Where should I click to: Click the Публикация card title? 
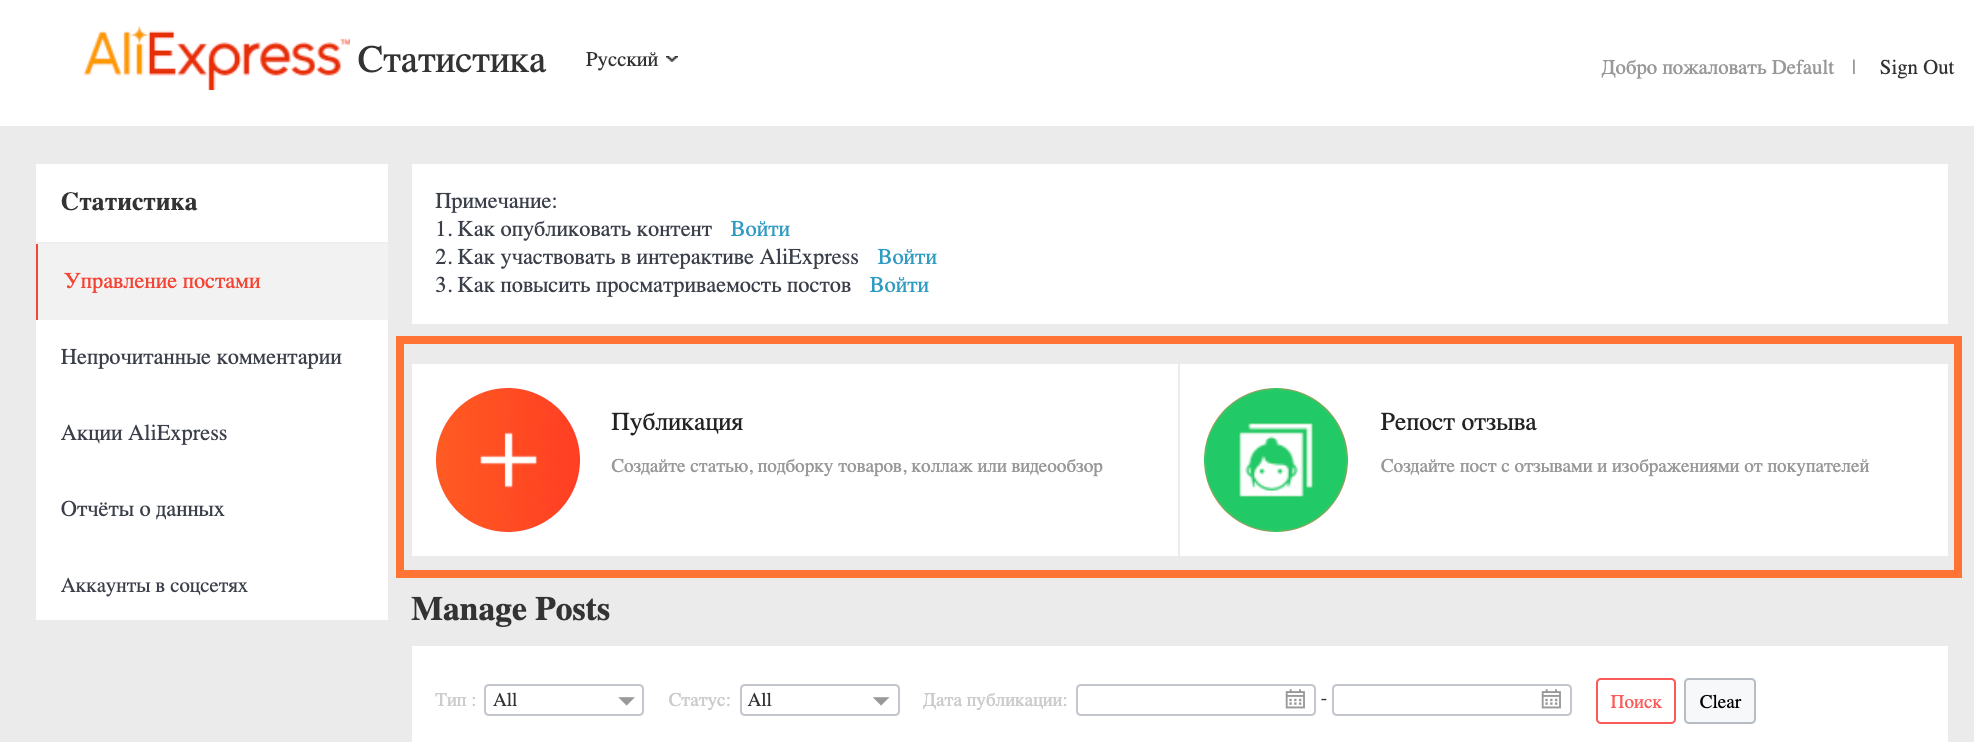coord(677,422)
